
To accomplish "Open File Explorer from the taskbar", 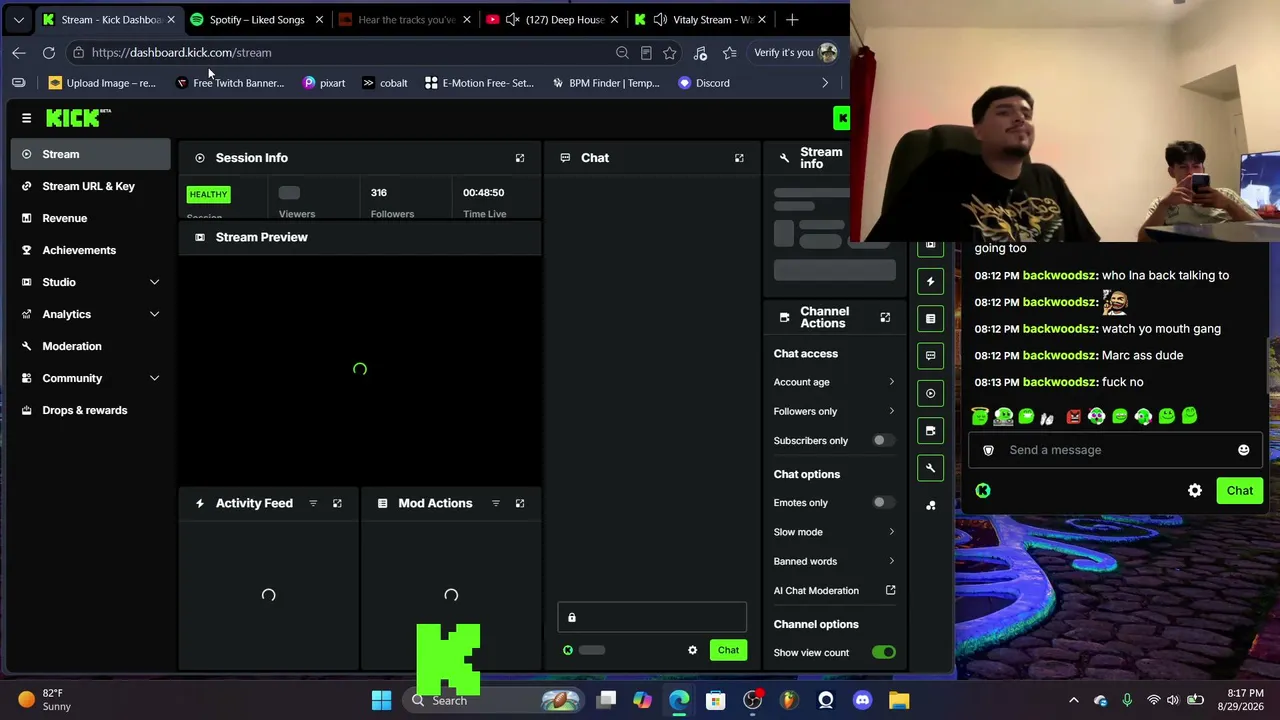I will [899, 700].
